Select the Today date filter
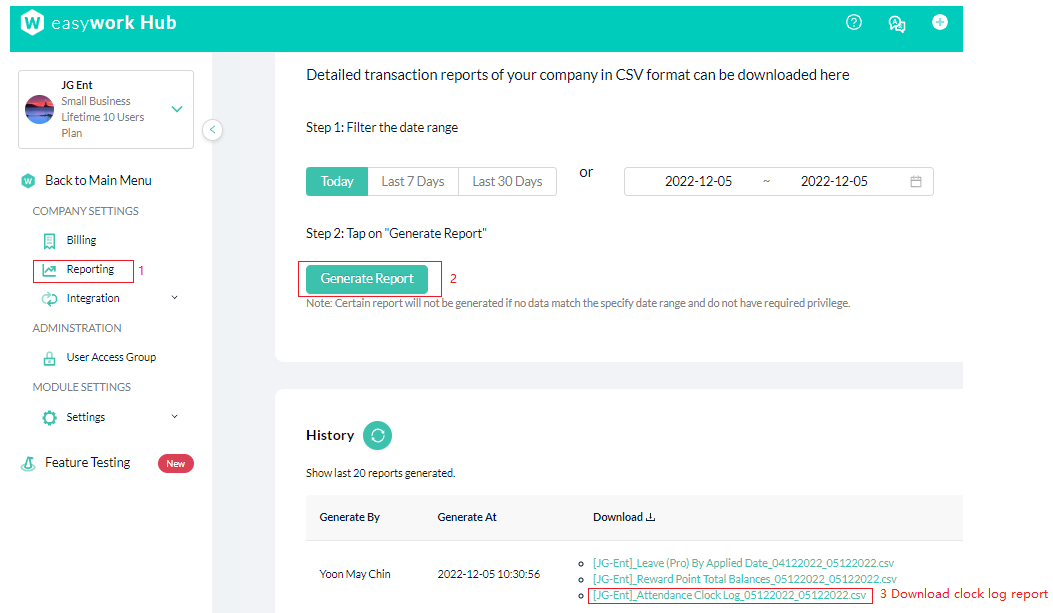 336,181
